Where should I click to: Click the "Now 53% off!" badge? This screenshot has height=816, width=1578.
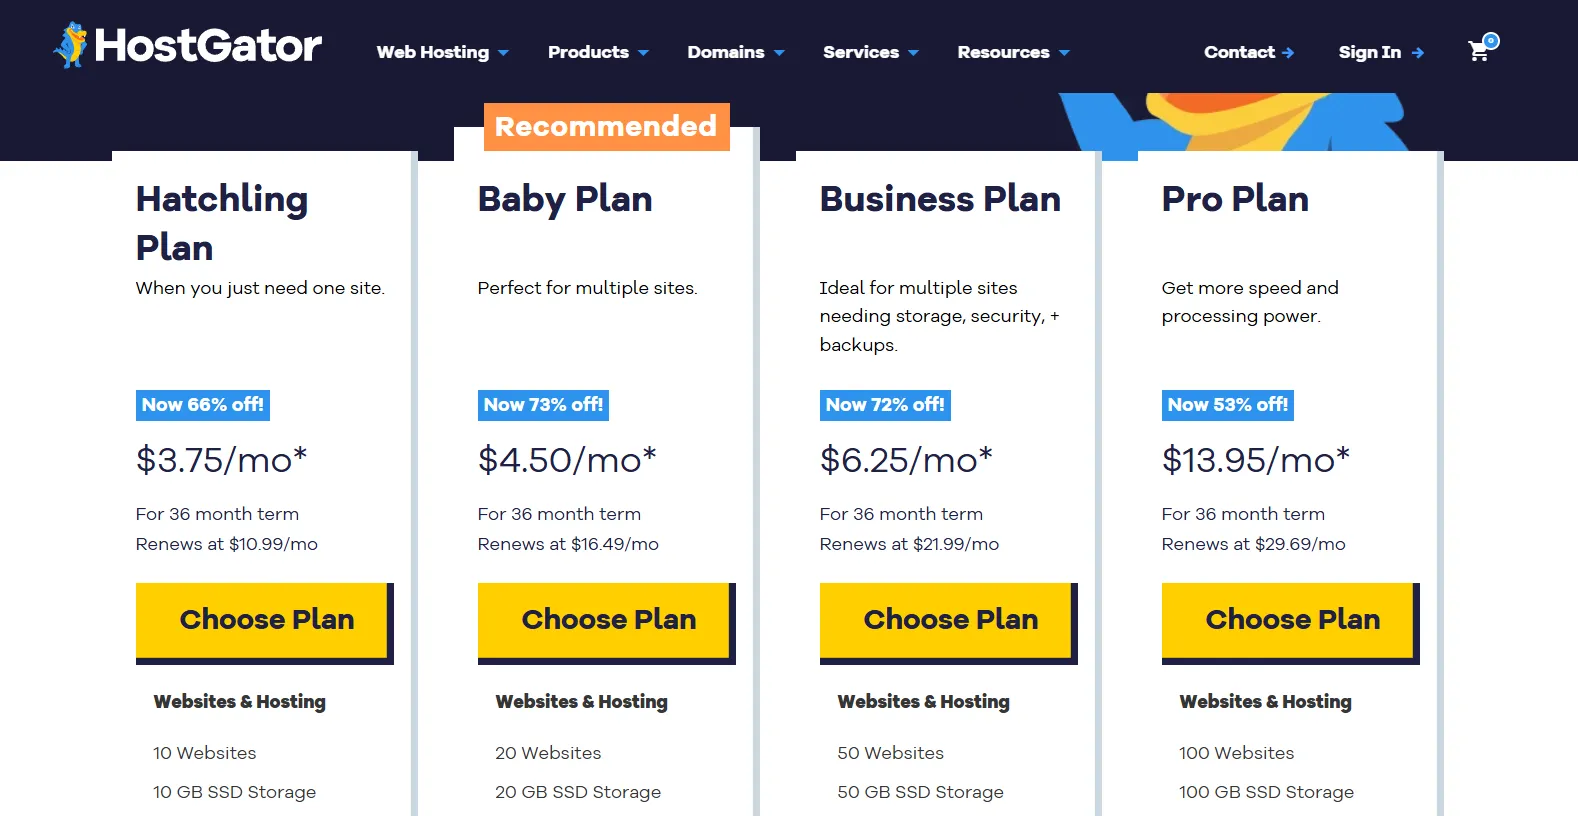[1227, 405]
